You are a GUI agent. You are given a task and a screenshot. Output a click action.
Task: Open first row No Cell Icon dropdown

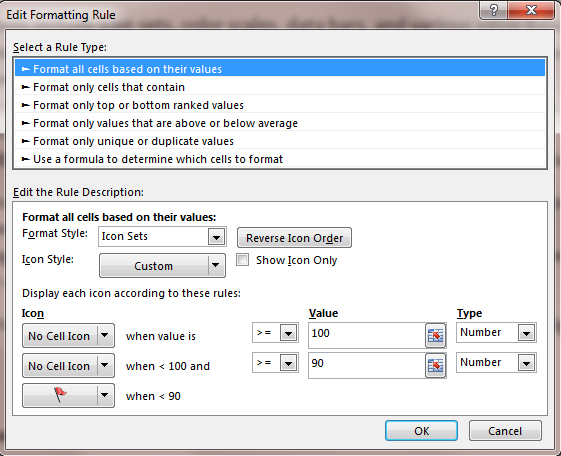coord(68,335)
